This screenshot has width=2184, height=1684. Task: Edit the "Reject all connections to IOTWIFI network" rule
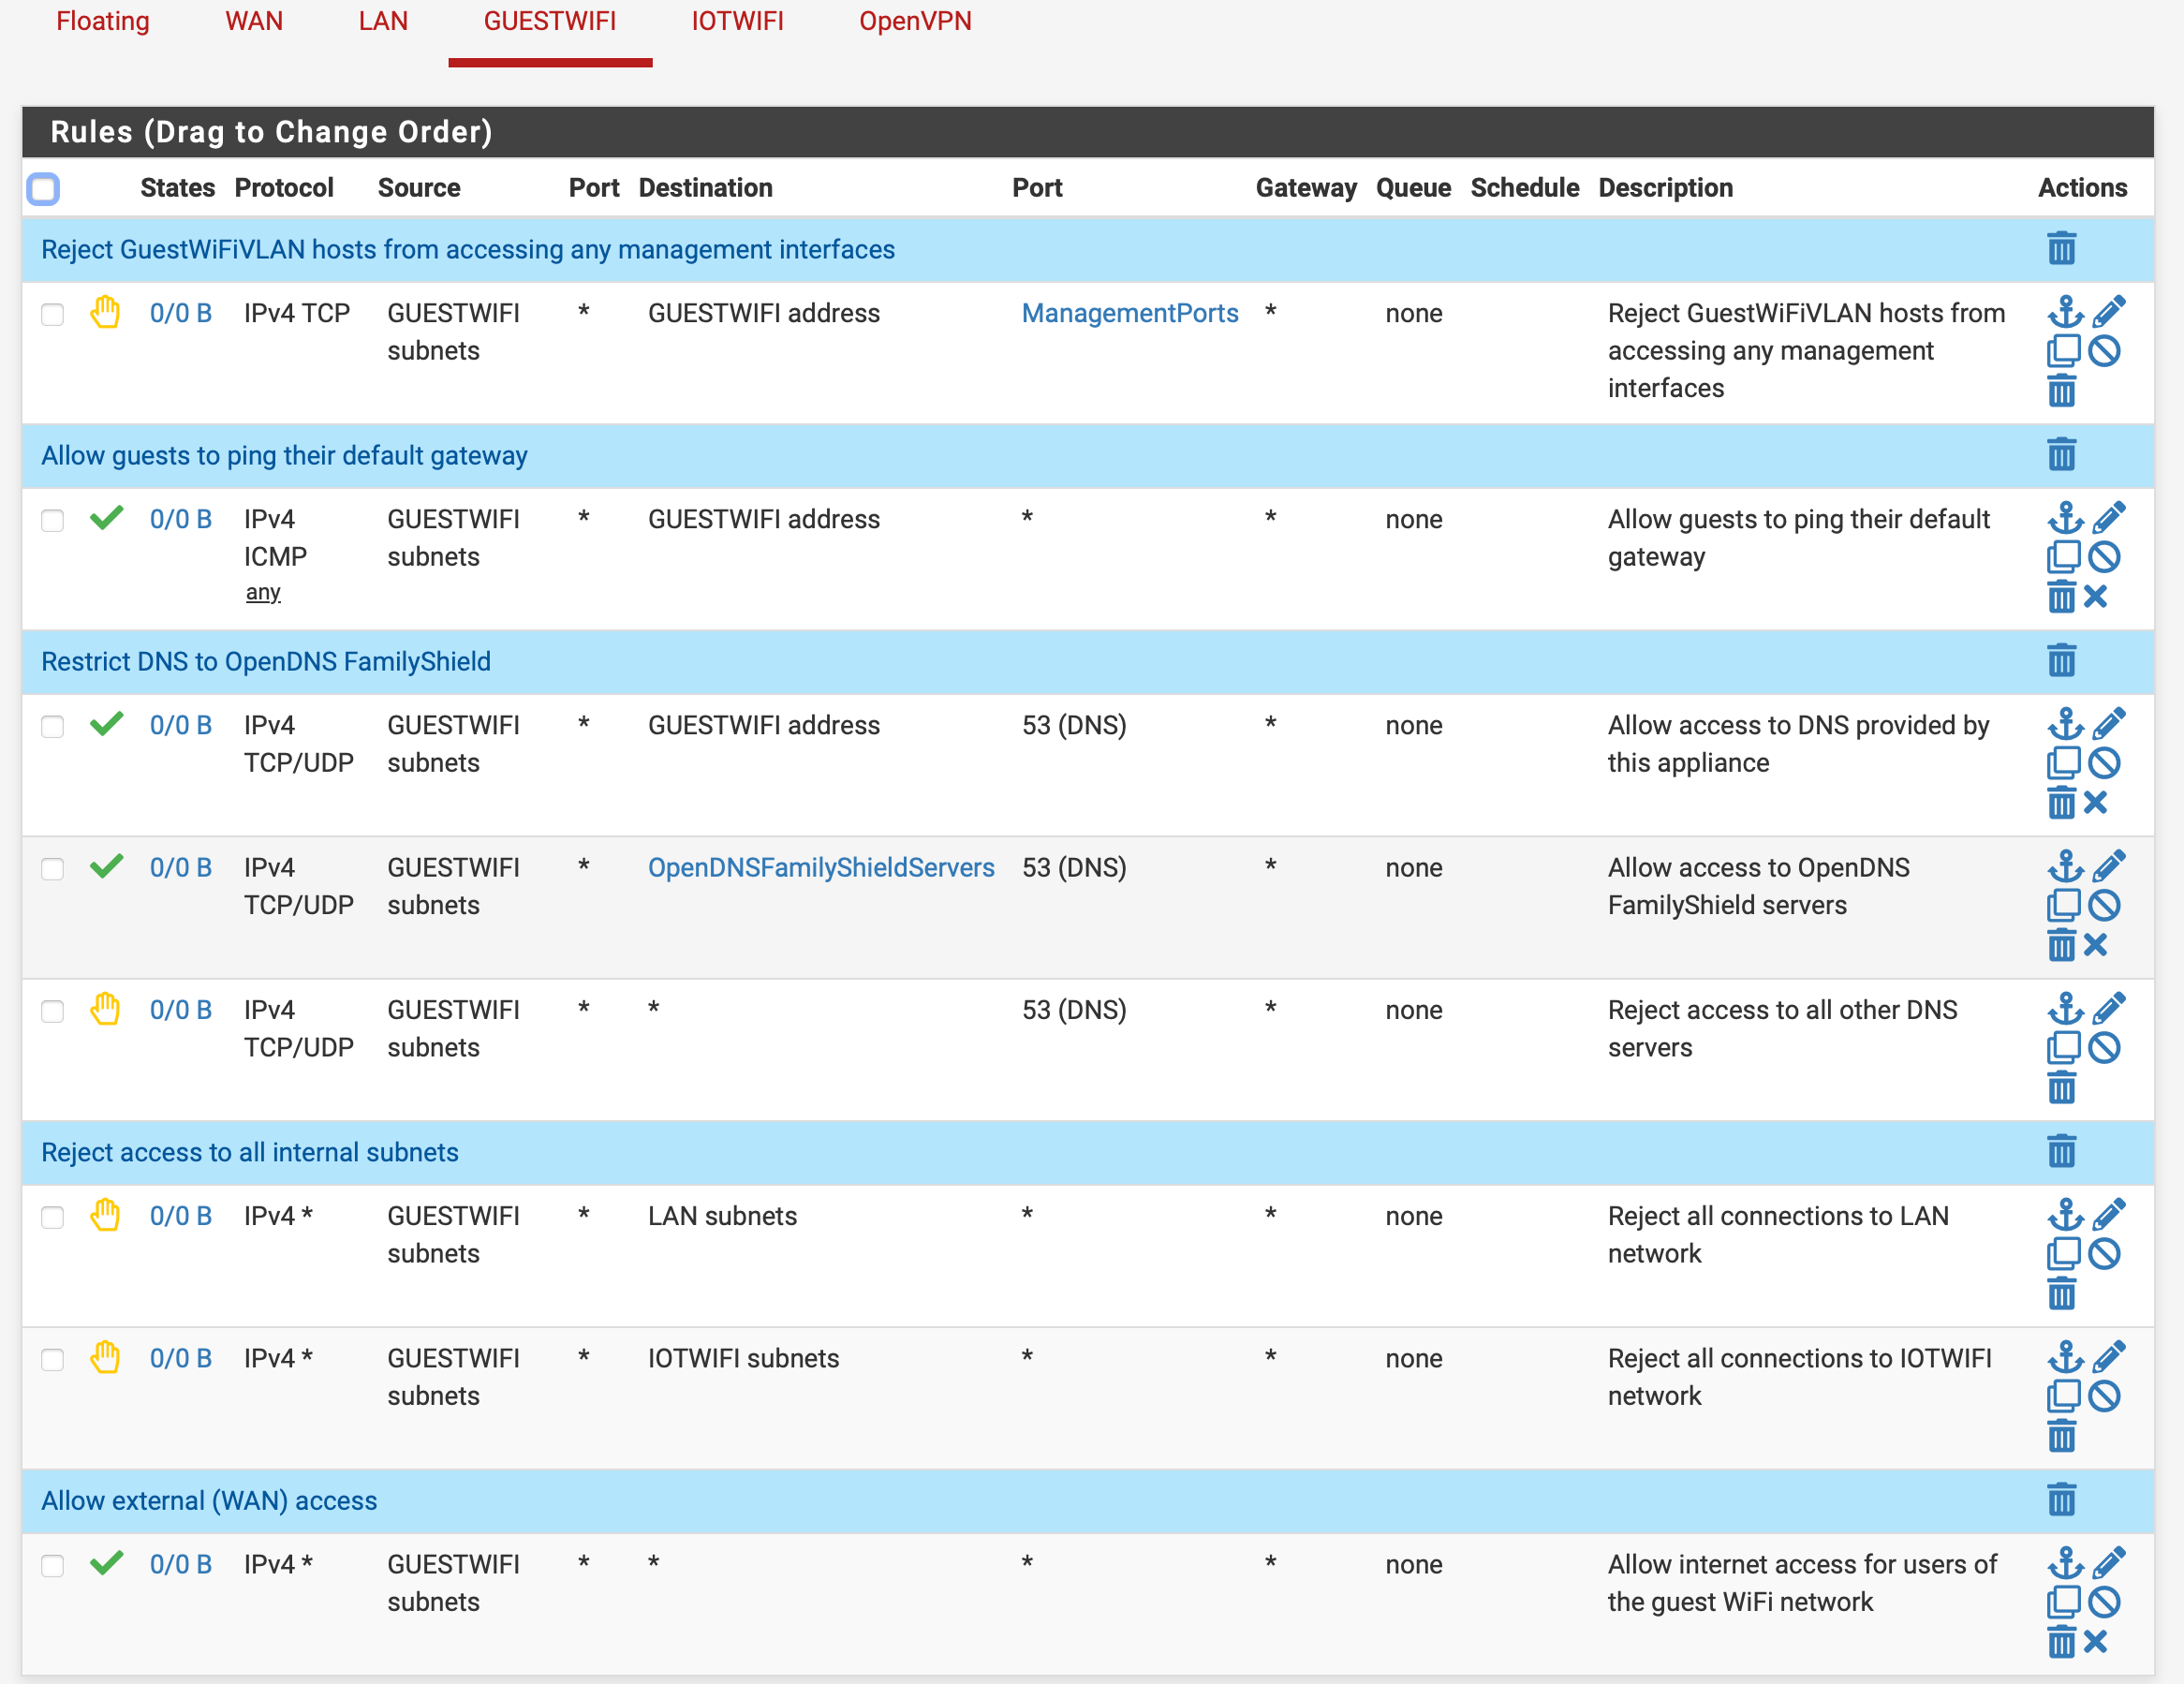[x=2110, y=1356]
